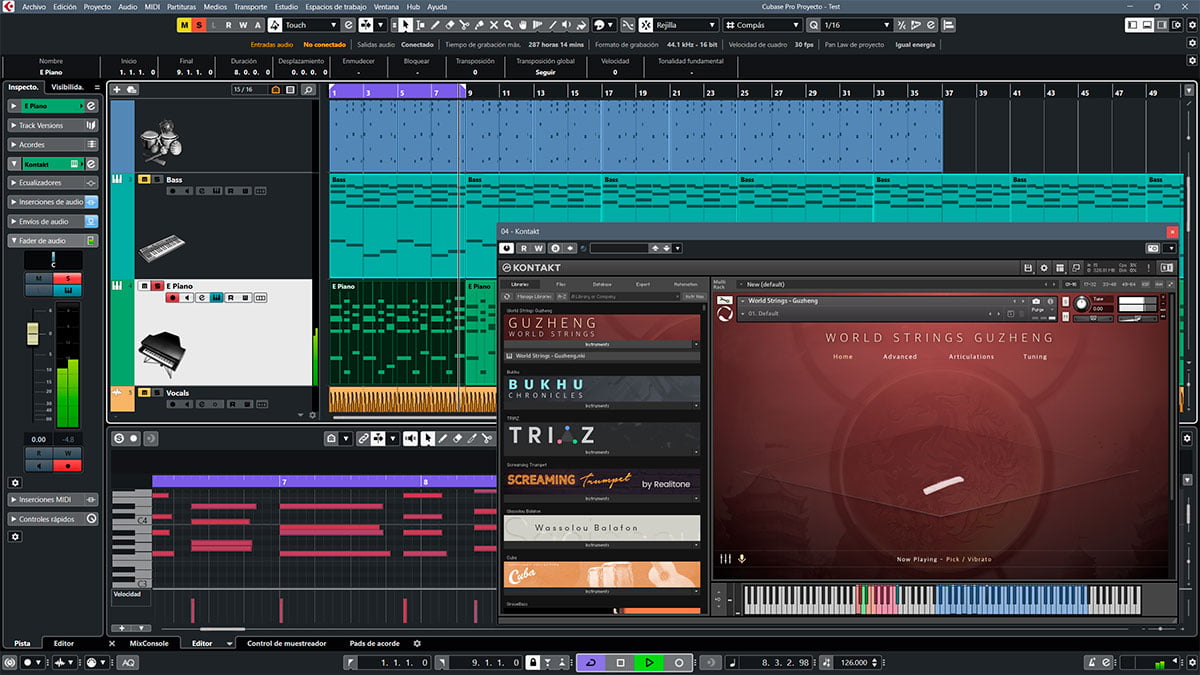Screen dimensions: 1200x675
Task: Open the TRIAZ library banner
Action: [602, 435]
